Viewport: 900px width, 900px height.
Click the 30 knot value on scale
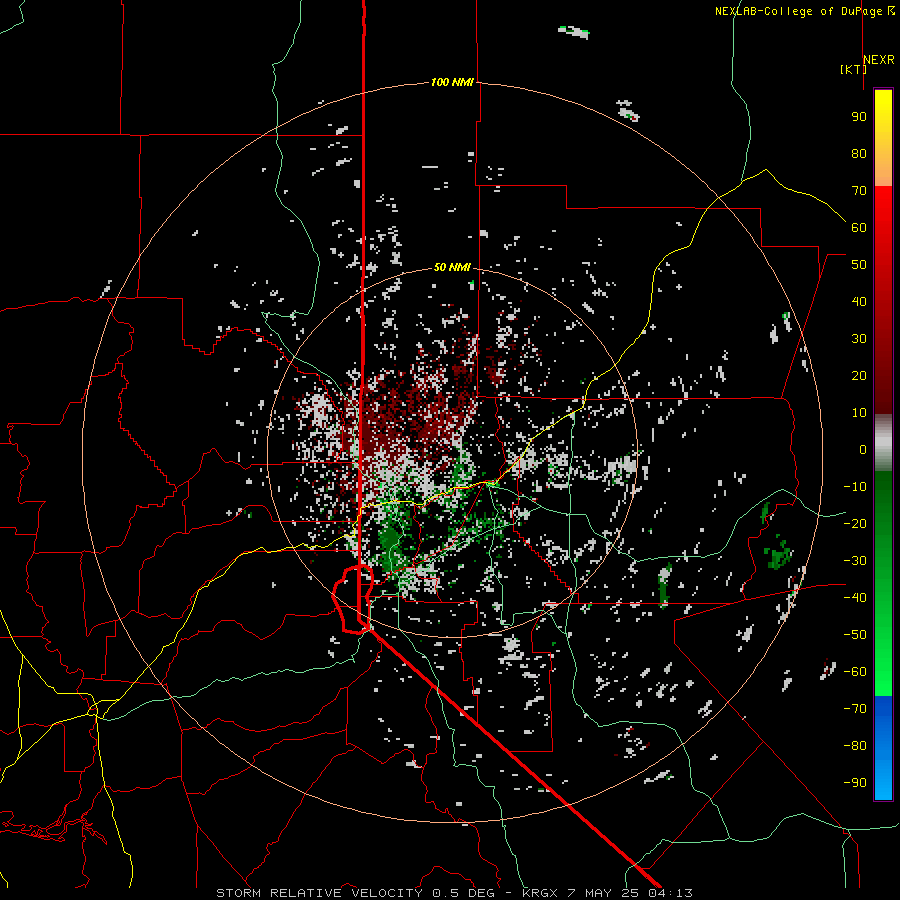[859, 339]
